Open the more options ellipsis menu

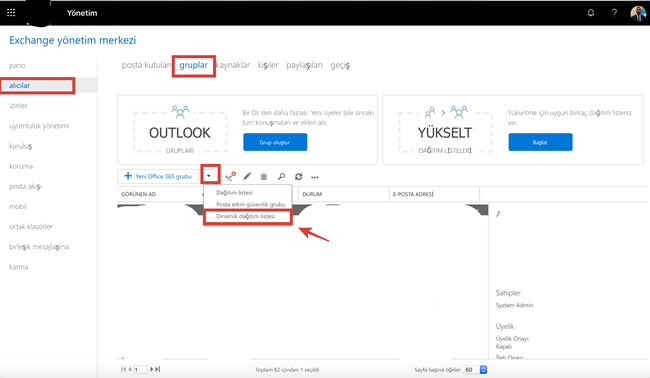(x=315, y=177)
